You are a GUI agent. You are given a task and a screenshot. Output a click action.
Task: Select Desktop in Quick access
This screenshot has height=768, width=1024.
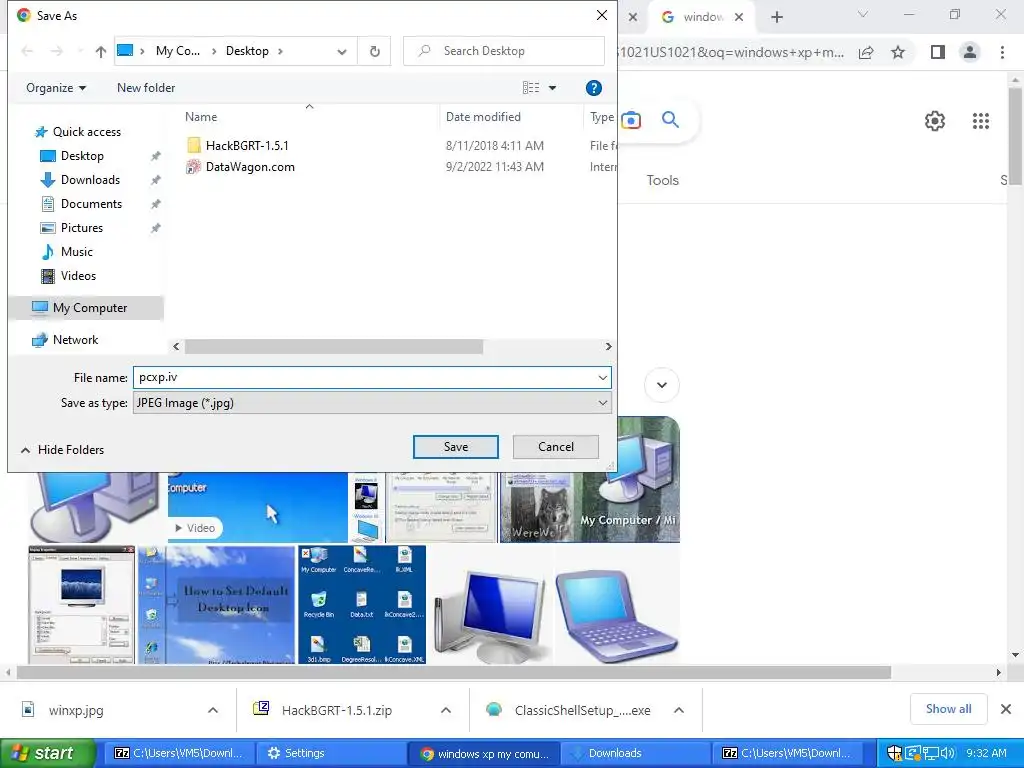(82, 156)
